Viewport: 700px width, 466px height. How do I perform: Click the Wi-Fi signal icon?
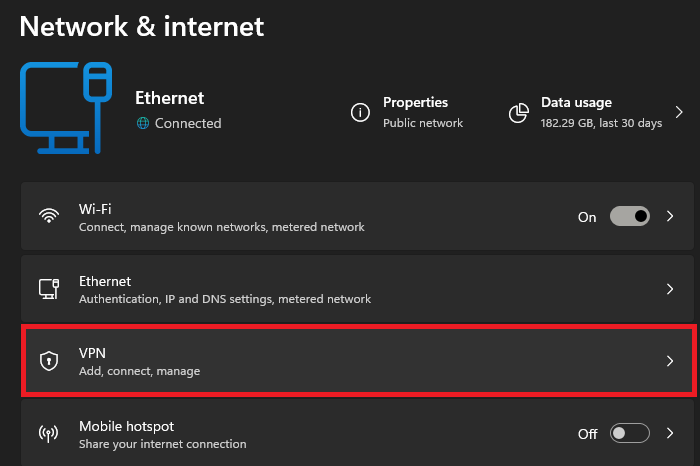point(48,216)
